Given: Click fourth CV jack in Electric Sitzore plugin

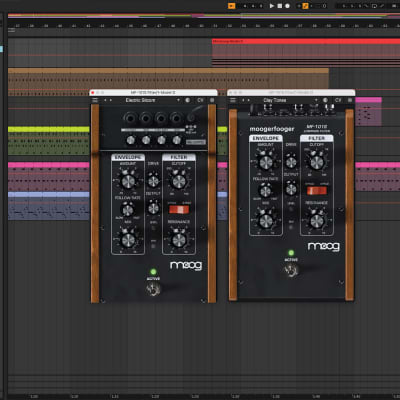Looking at the screenshot, I should click(176, 118).
